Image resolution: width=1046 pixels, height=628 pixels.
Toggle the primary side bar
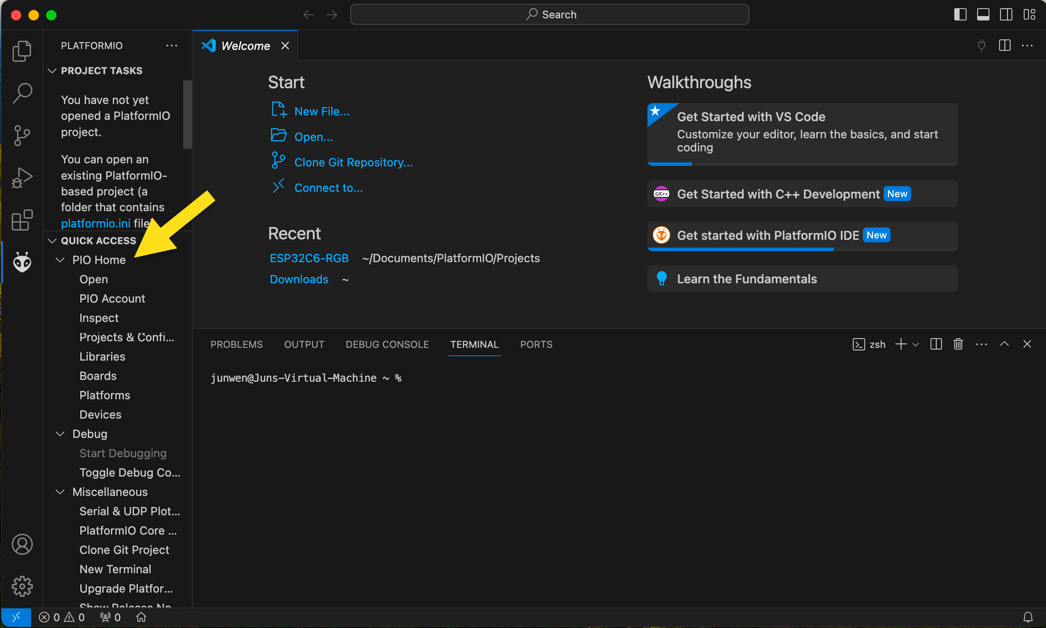960,15
